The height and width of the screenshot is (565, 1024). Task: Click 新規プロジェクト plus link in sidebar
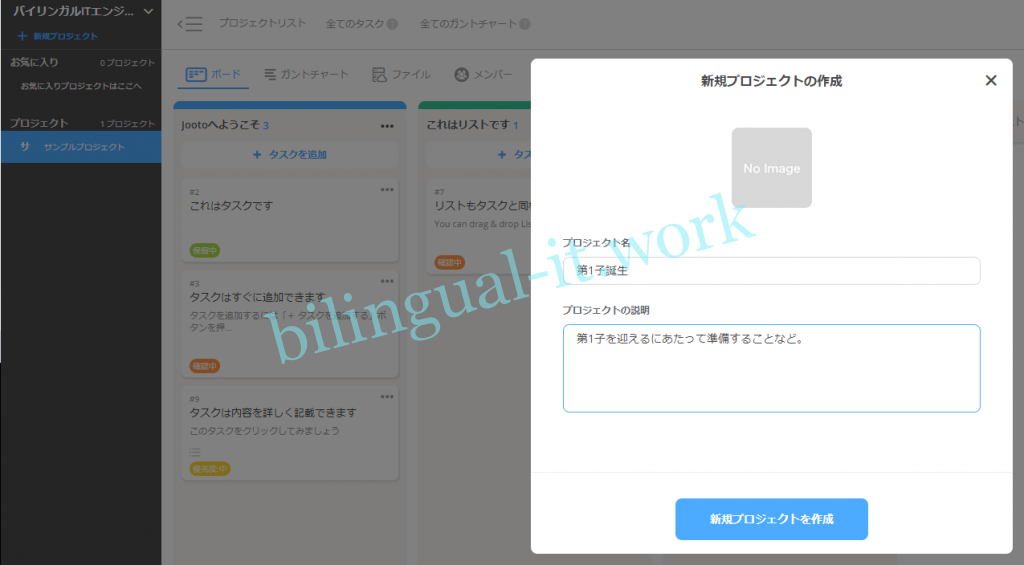tap(58, 36)
